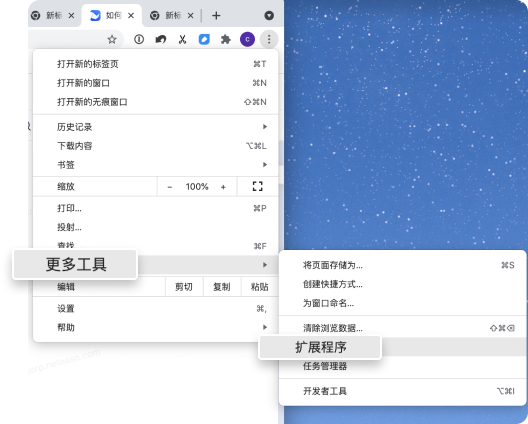Close the active 如何 tab

(x=131, y=15)
